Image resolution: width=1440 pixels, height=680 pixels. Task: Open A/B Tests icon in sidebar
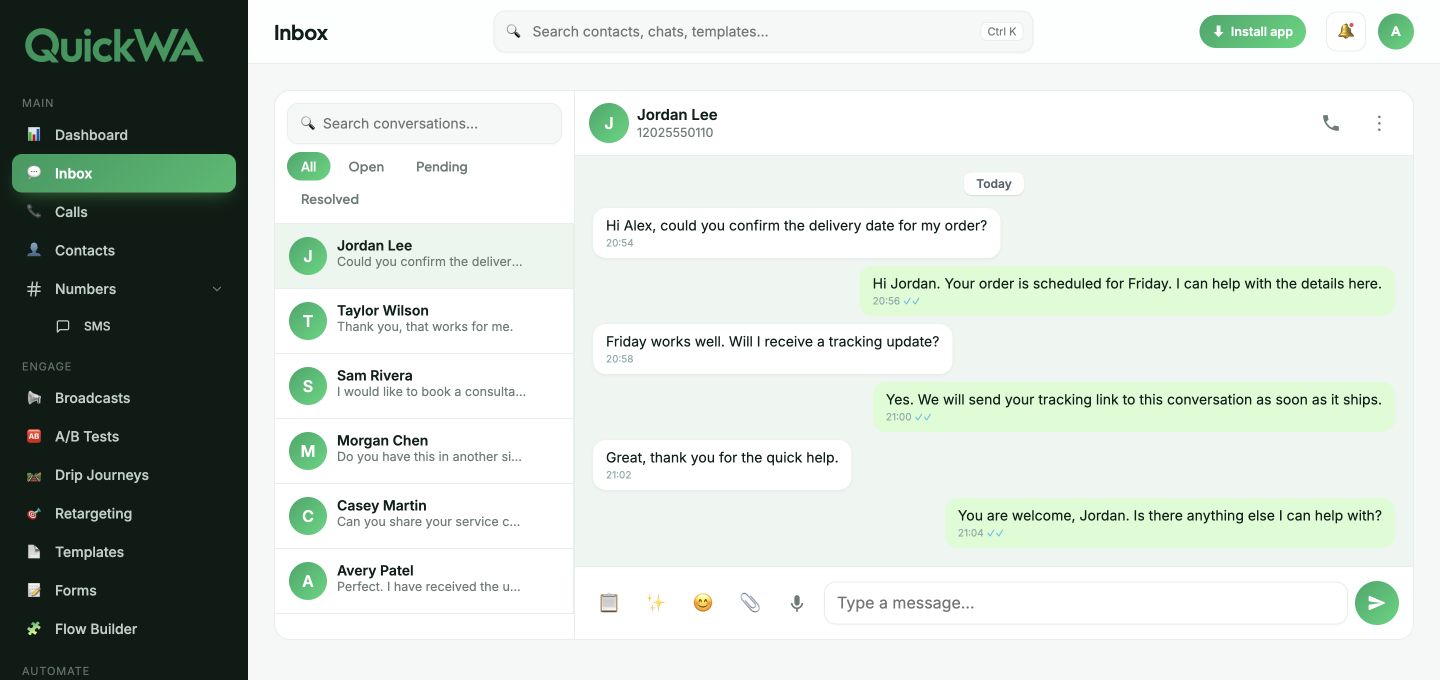[34, 436]
